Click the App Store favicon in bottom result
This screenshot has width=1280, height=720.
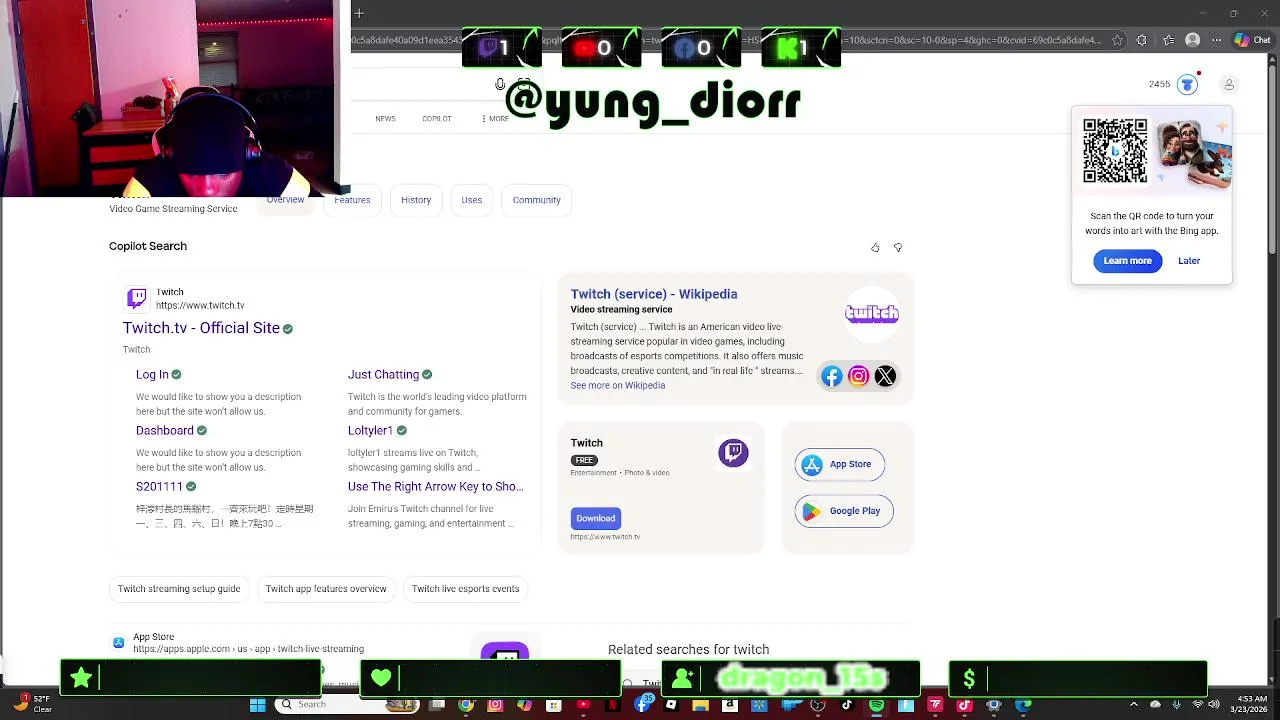(118, 642)
